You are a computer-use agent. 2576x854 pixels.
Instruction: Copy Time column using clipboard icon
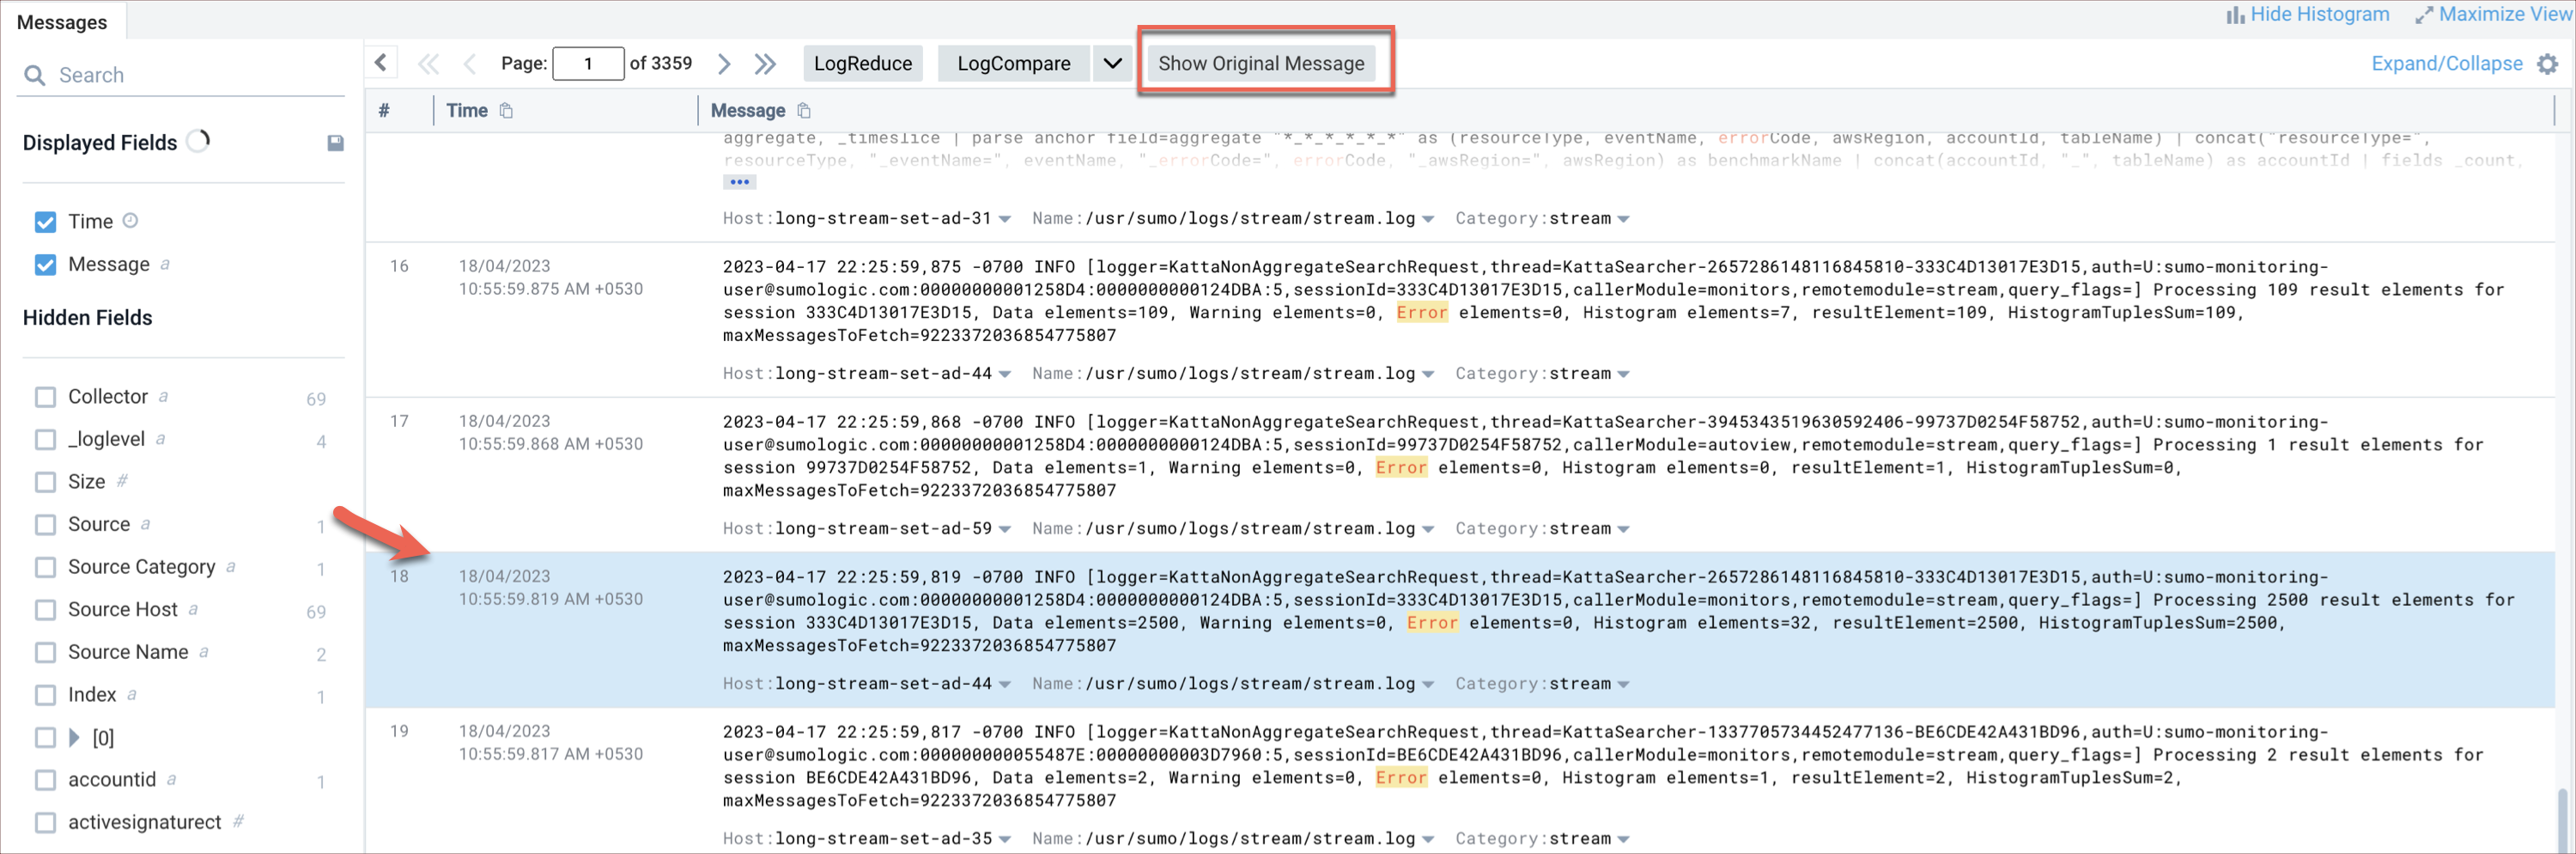pyautogui.click(x=506, y=111)
